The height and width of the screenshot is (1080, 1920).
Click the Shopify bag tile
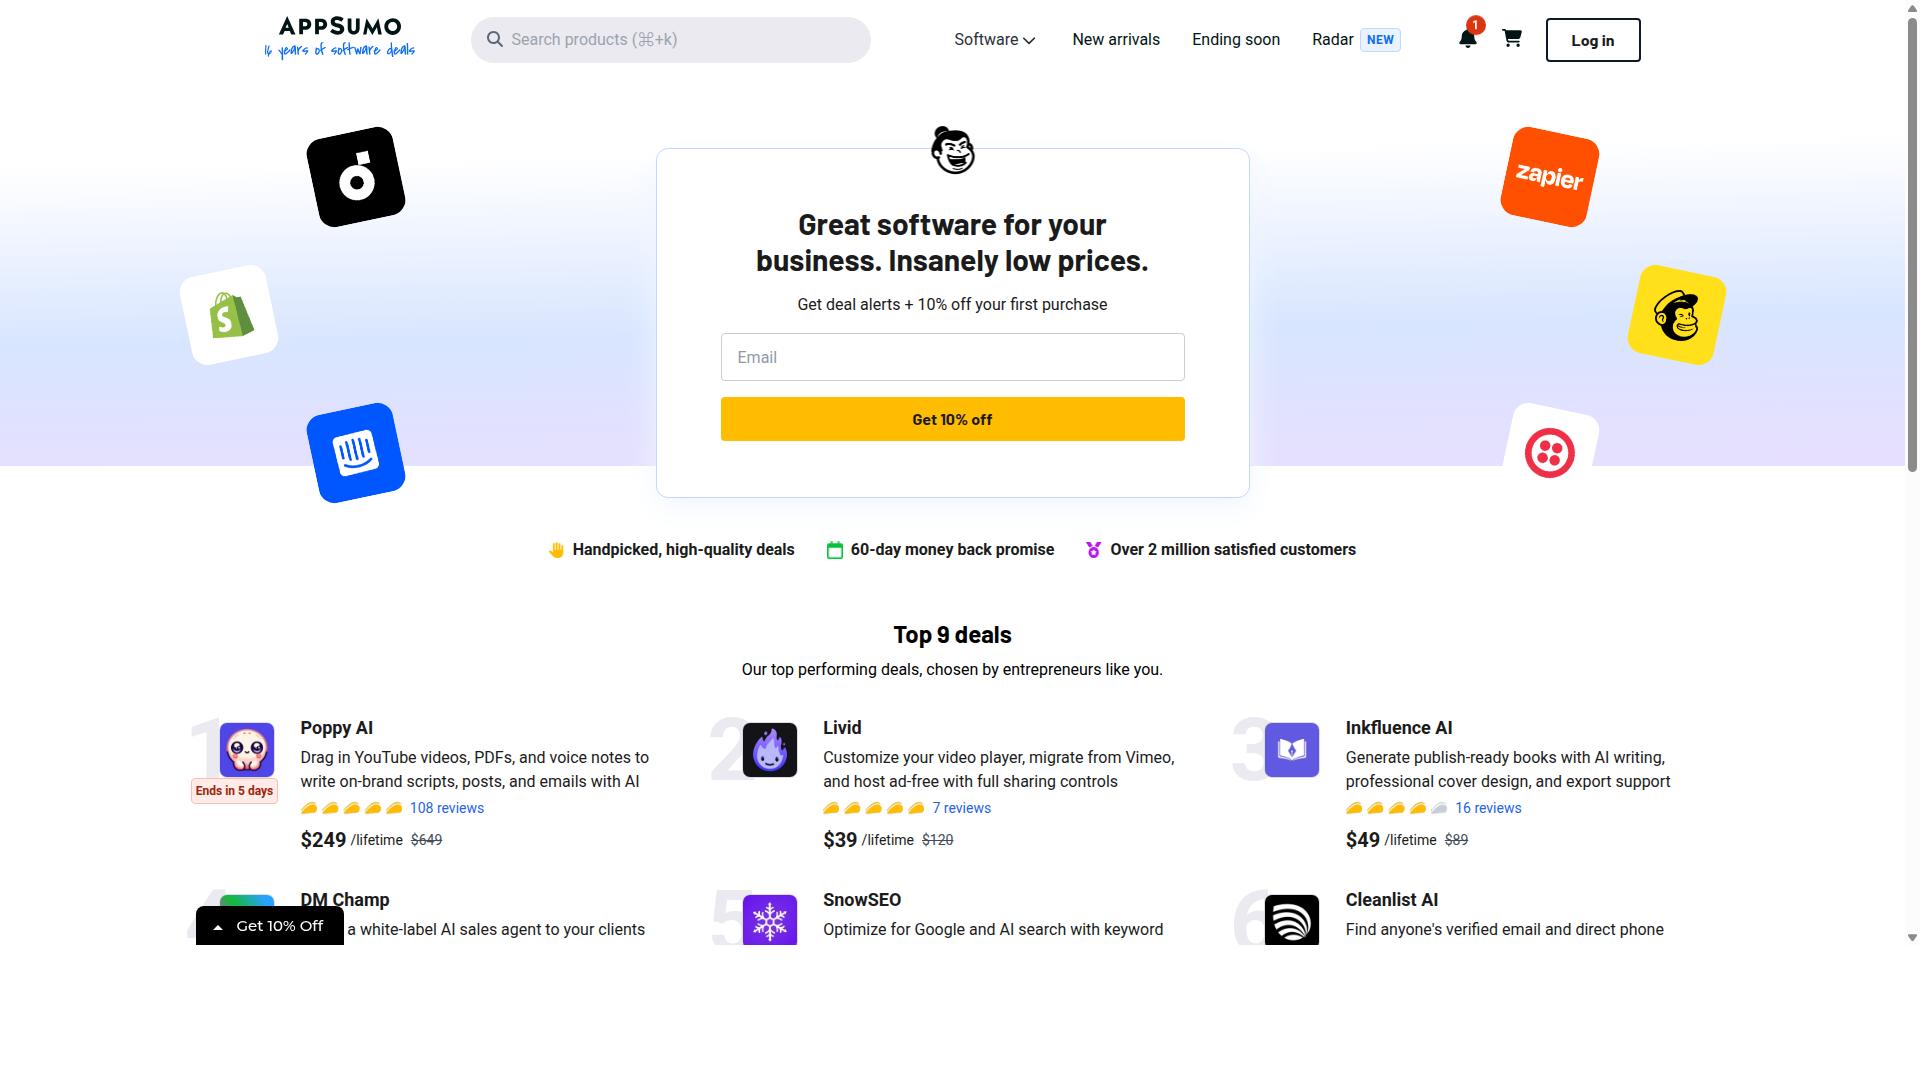[229, 315]
